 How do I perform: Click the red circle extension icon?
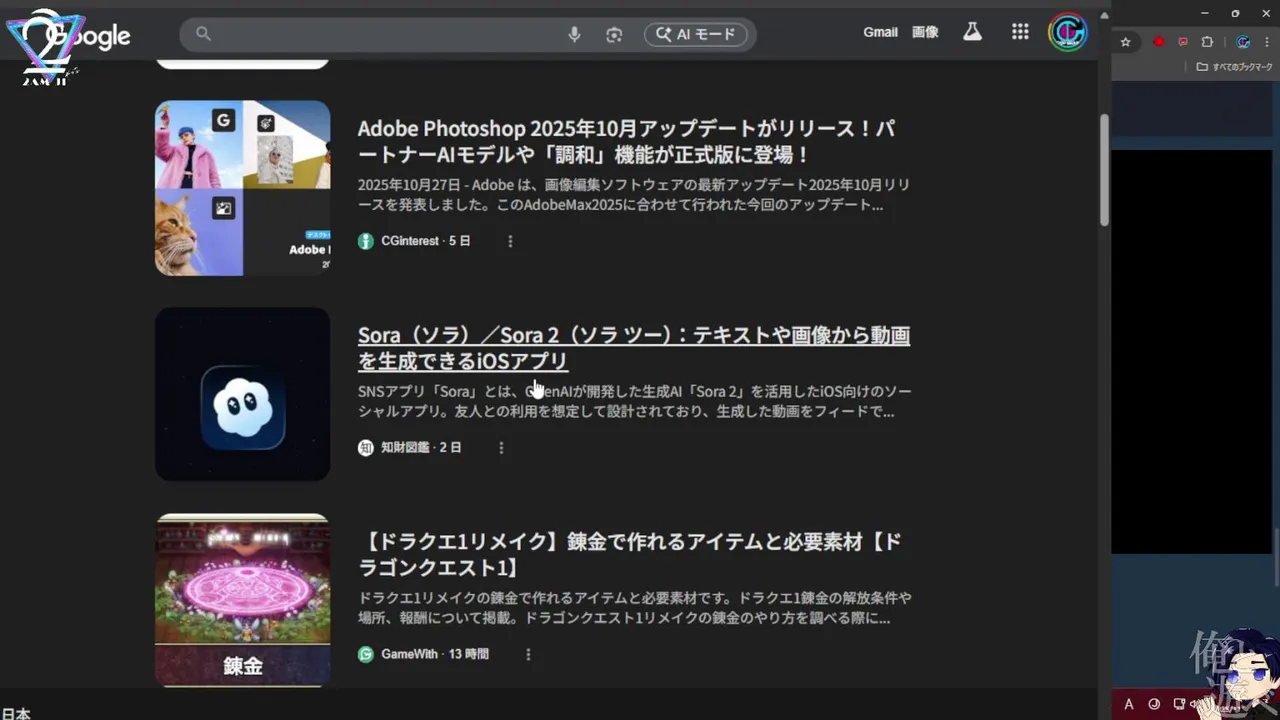pos(1159,42)
